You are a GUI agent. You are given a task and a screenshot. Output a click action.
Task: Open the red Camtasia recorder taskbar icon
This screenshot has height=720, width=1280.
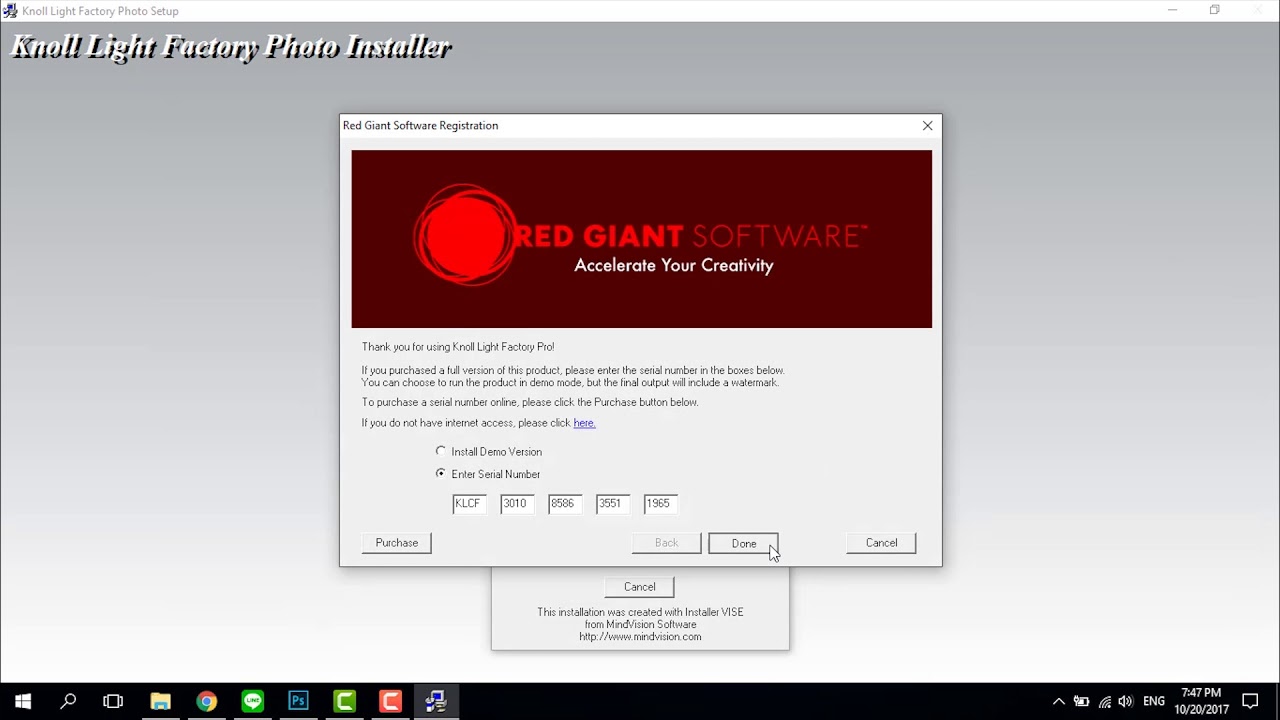click(390, 701)
